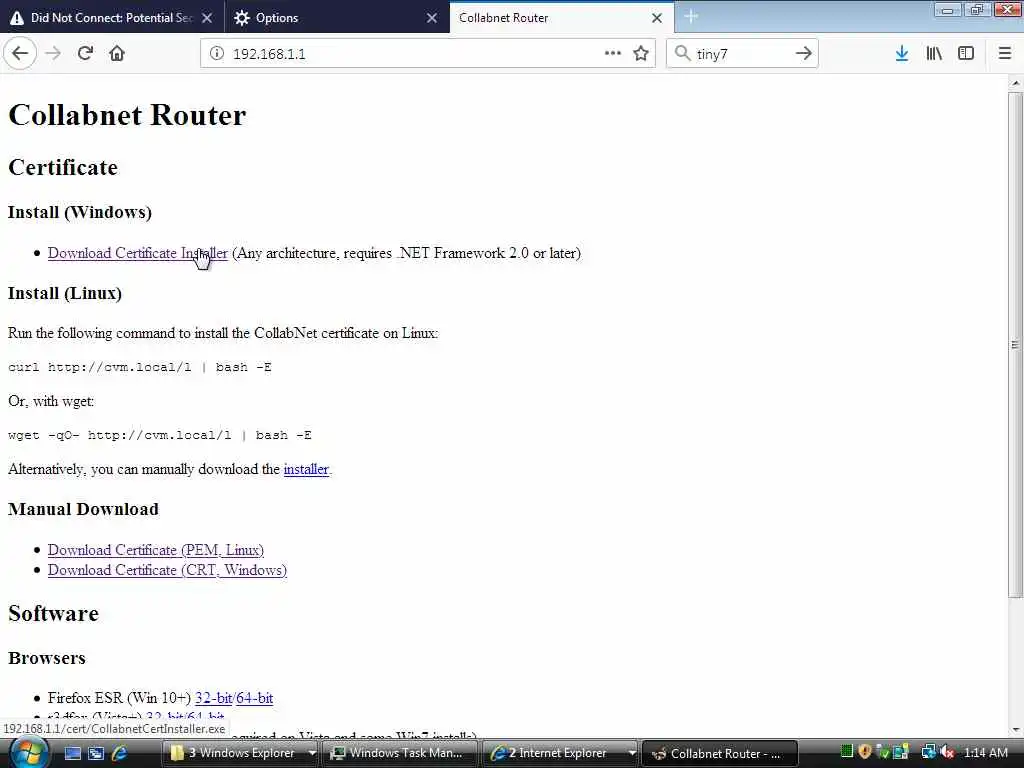This screenshot has width=1024, height=768.
Task: Download Firefox ESR 32-bit
Action: [213, 697]
